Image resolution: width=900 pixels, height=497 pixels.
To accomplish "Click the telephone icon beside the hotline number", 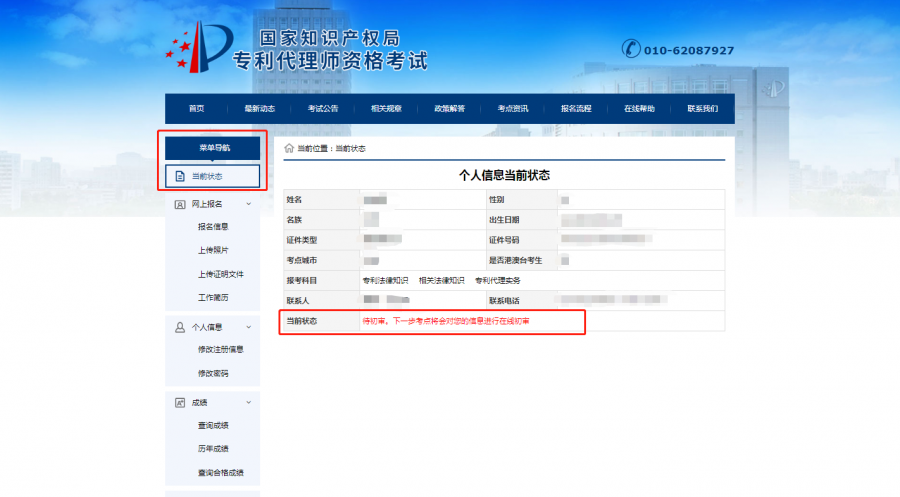I will click(631, 49).
